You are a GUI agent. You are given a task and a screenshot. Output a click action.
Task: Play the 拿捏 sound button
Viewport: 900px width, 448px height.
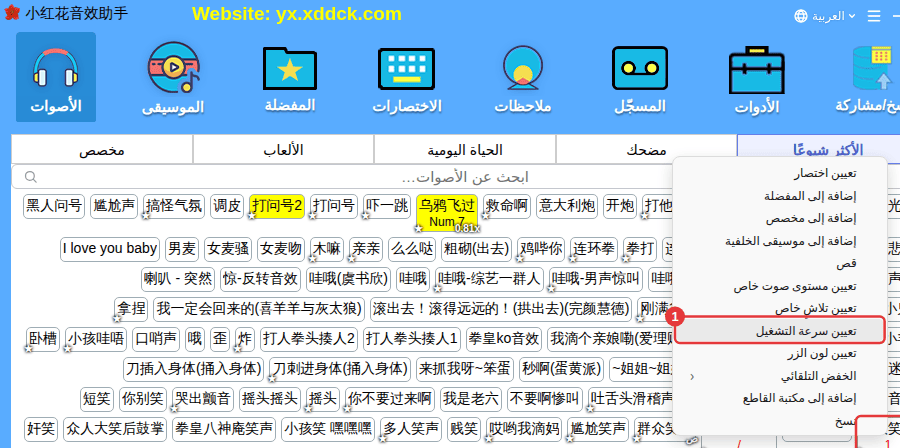(131, 310)
